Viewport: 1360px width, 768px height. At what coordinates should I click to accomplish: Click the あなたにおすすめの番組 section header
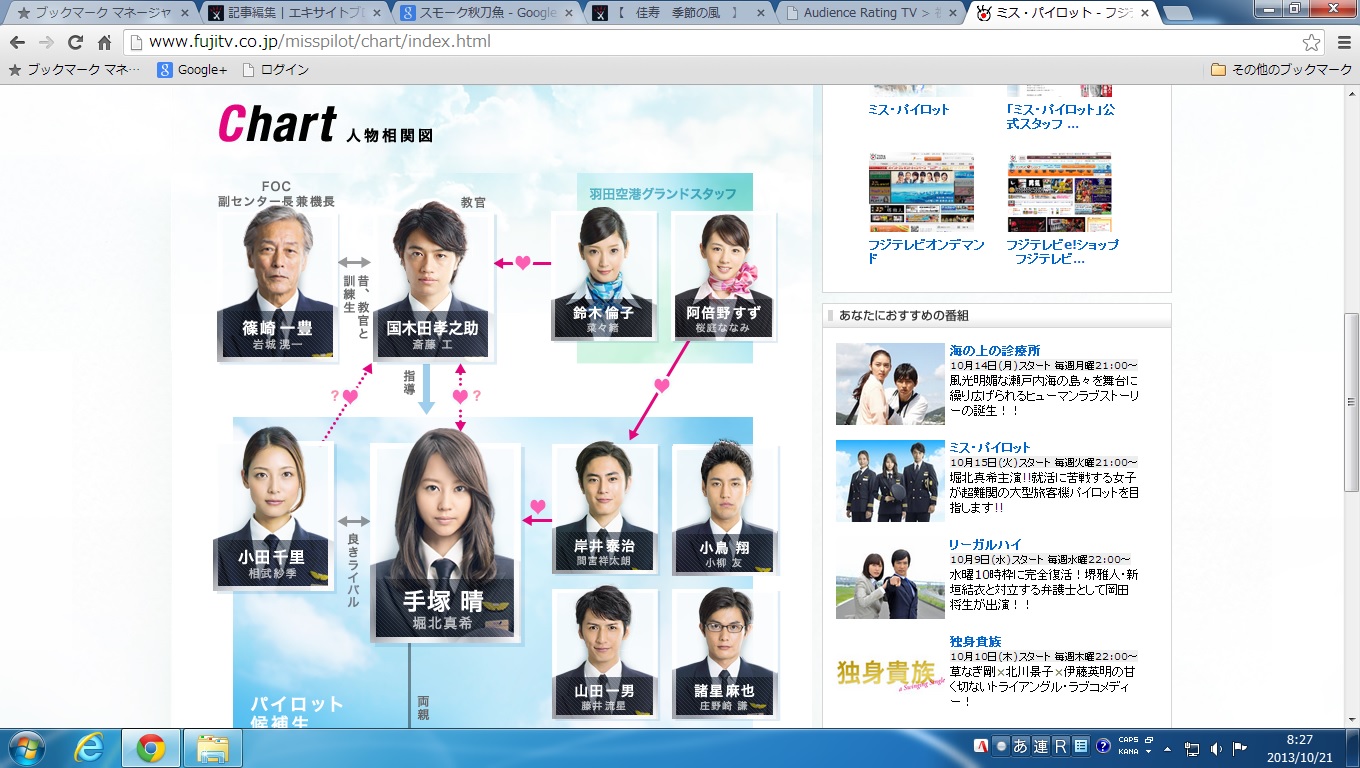(x=996, y=315)
